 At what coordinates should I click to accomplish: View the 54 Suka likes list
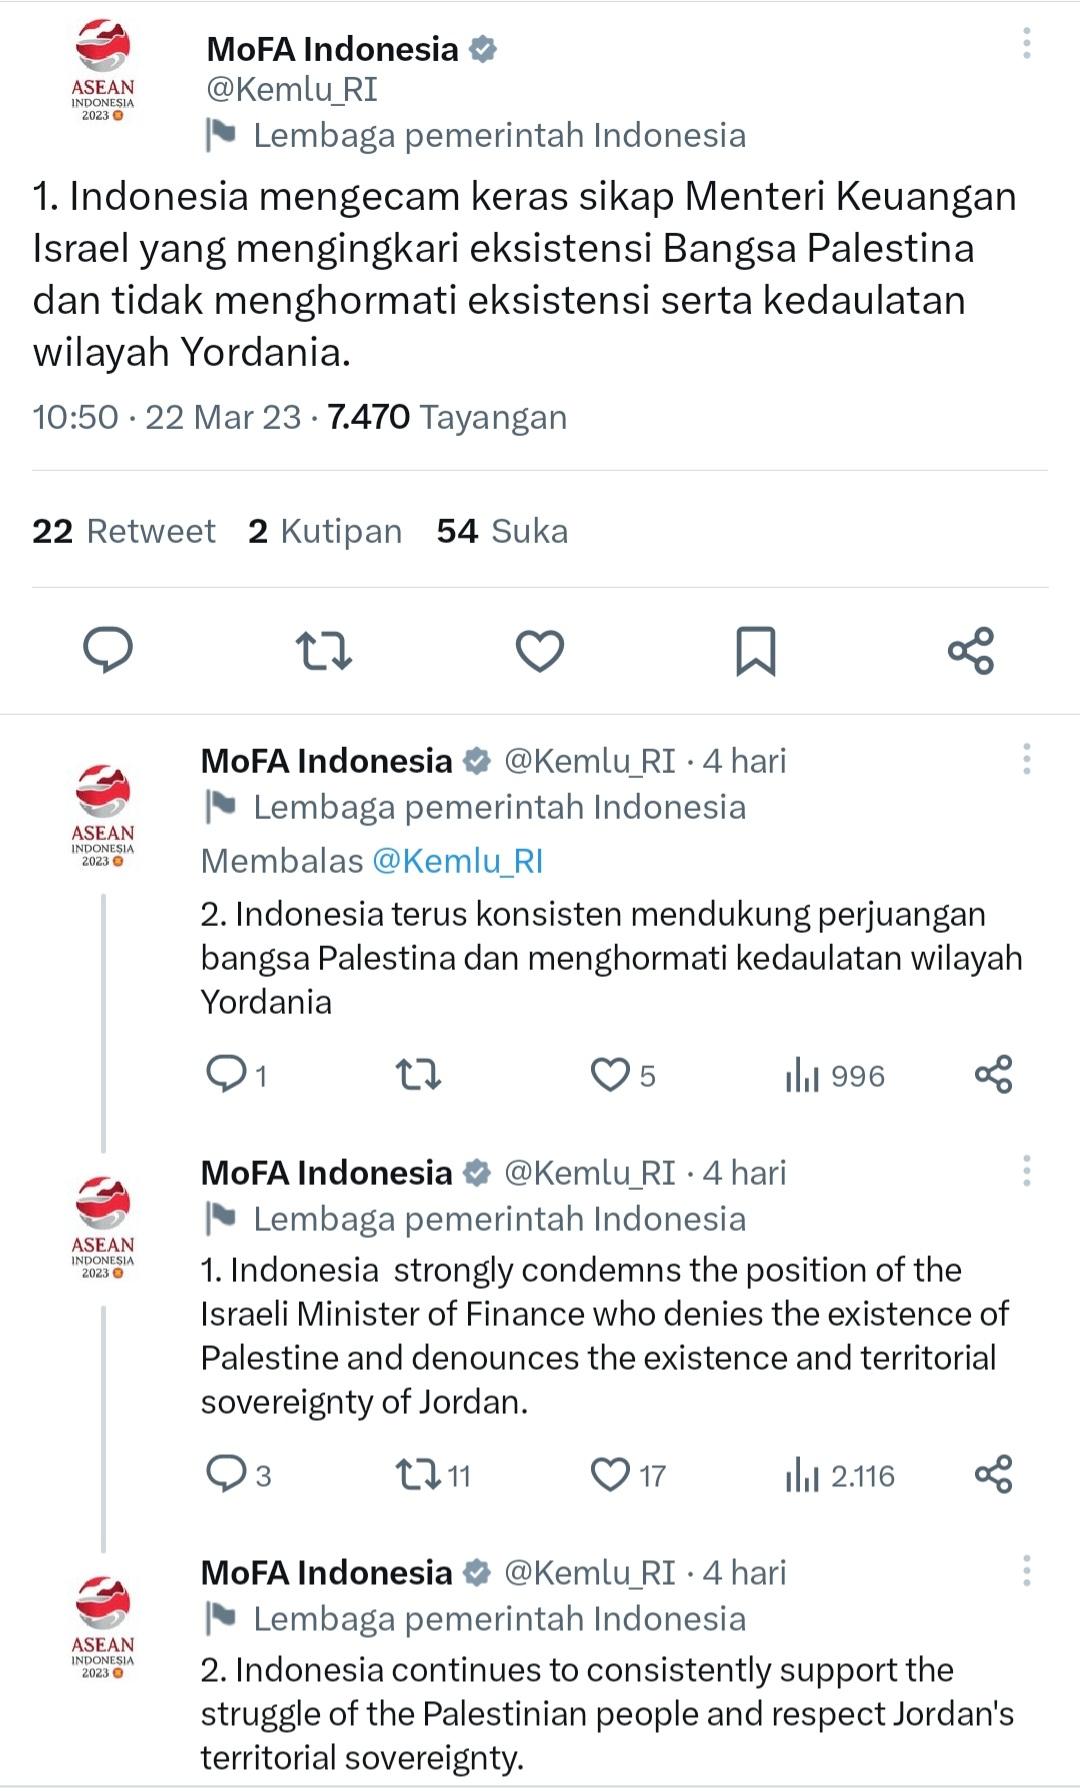tap(502, 531)
